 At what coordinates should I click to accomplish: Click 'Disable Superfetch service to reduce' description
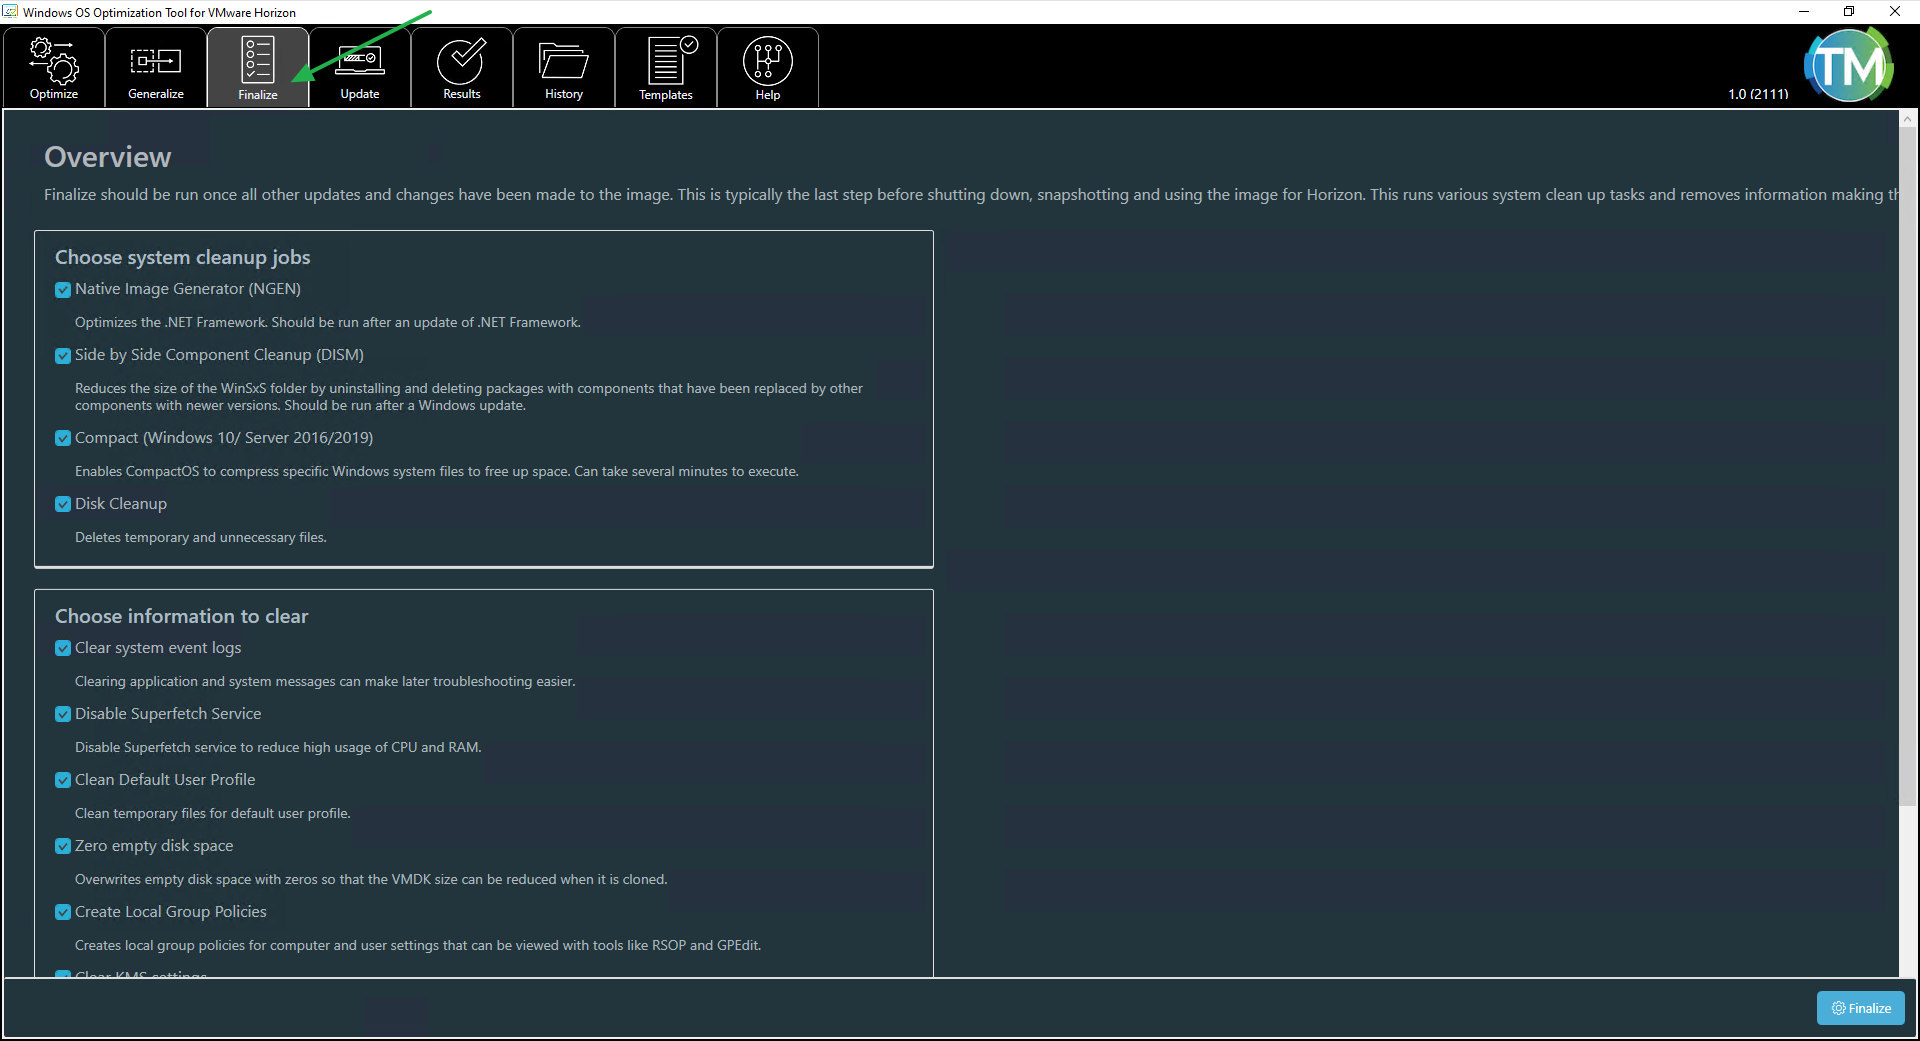278,747
